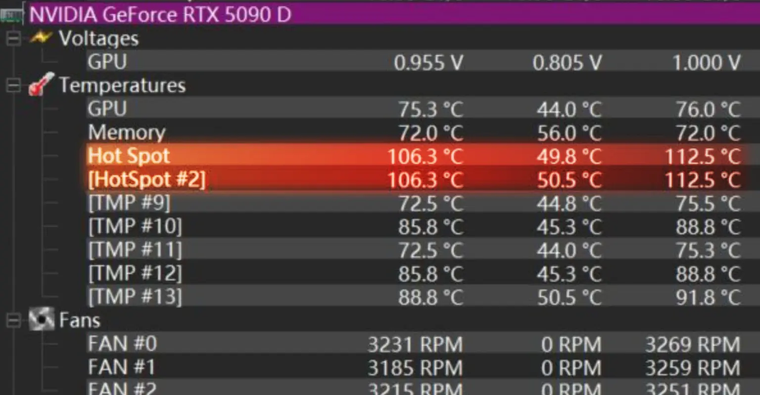760x395 pixels.
Task: Click the 85.8 °C TMP #10 current value
Action: coord(430,227)
